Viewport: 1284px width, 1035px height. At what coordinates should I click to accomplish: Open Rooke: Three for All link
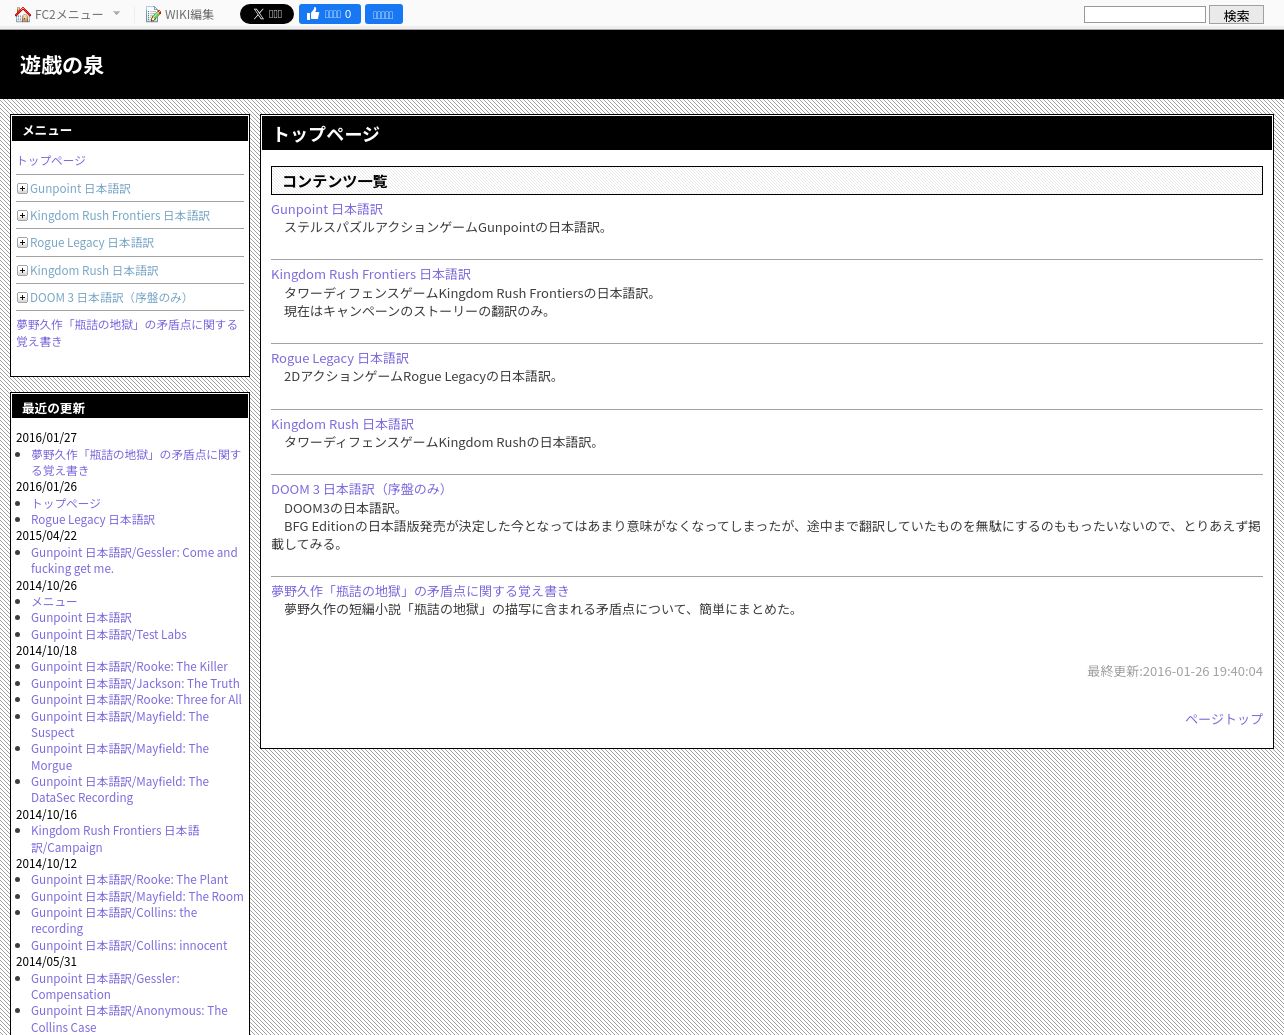coord(136,699)
